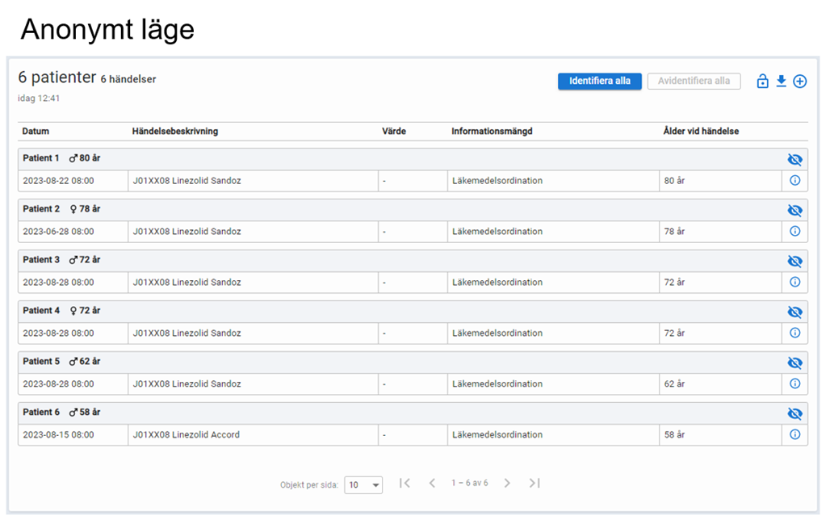Click the date 2023-08-15 08:00
This screenshot has height=521, width=827.
point(58,435)
